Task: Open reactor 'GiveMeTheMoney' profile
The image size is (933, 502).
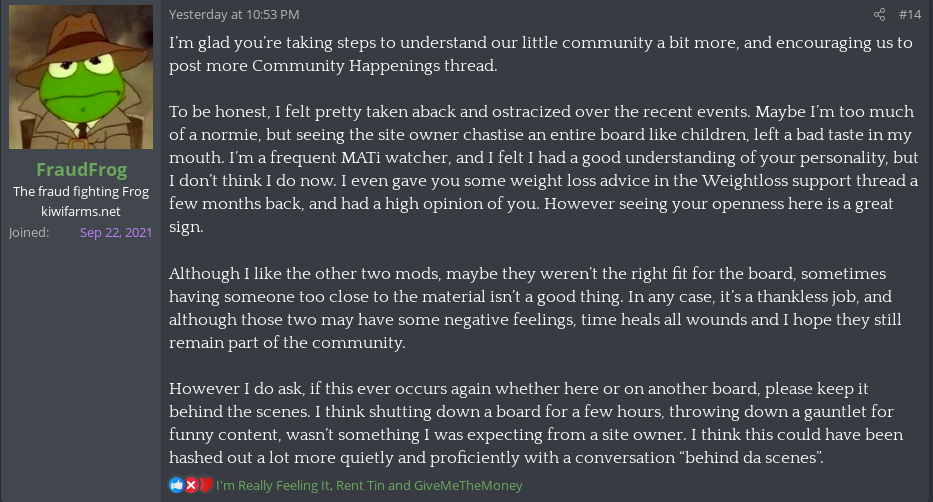Action: tap(471, 485)
